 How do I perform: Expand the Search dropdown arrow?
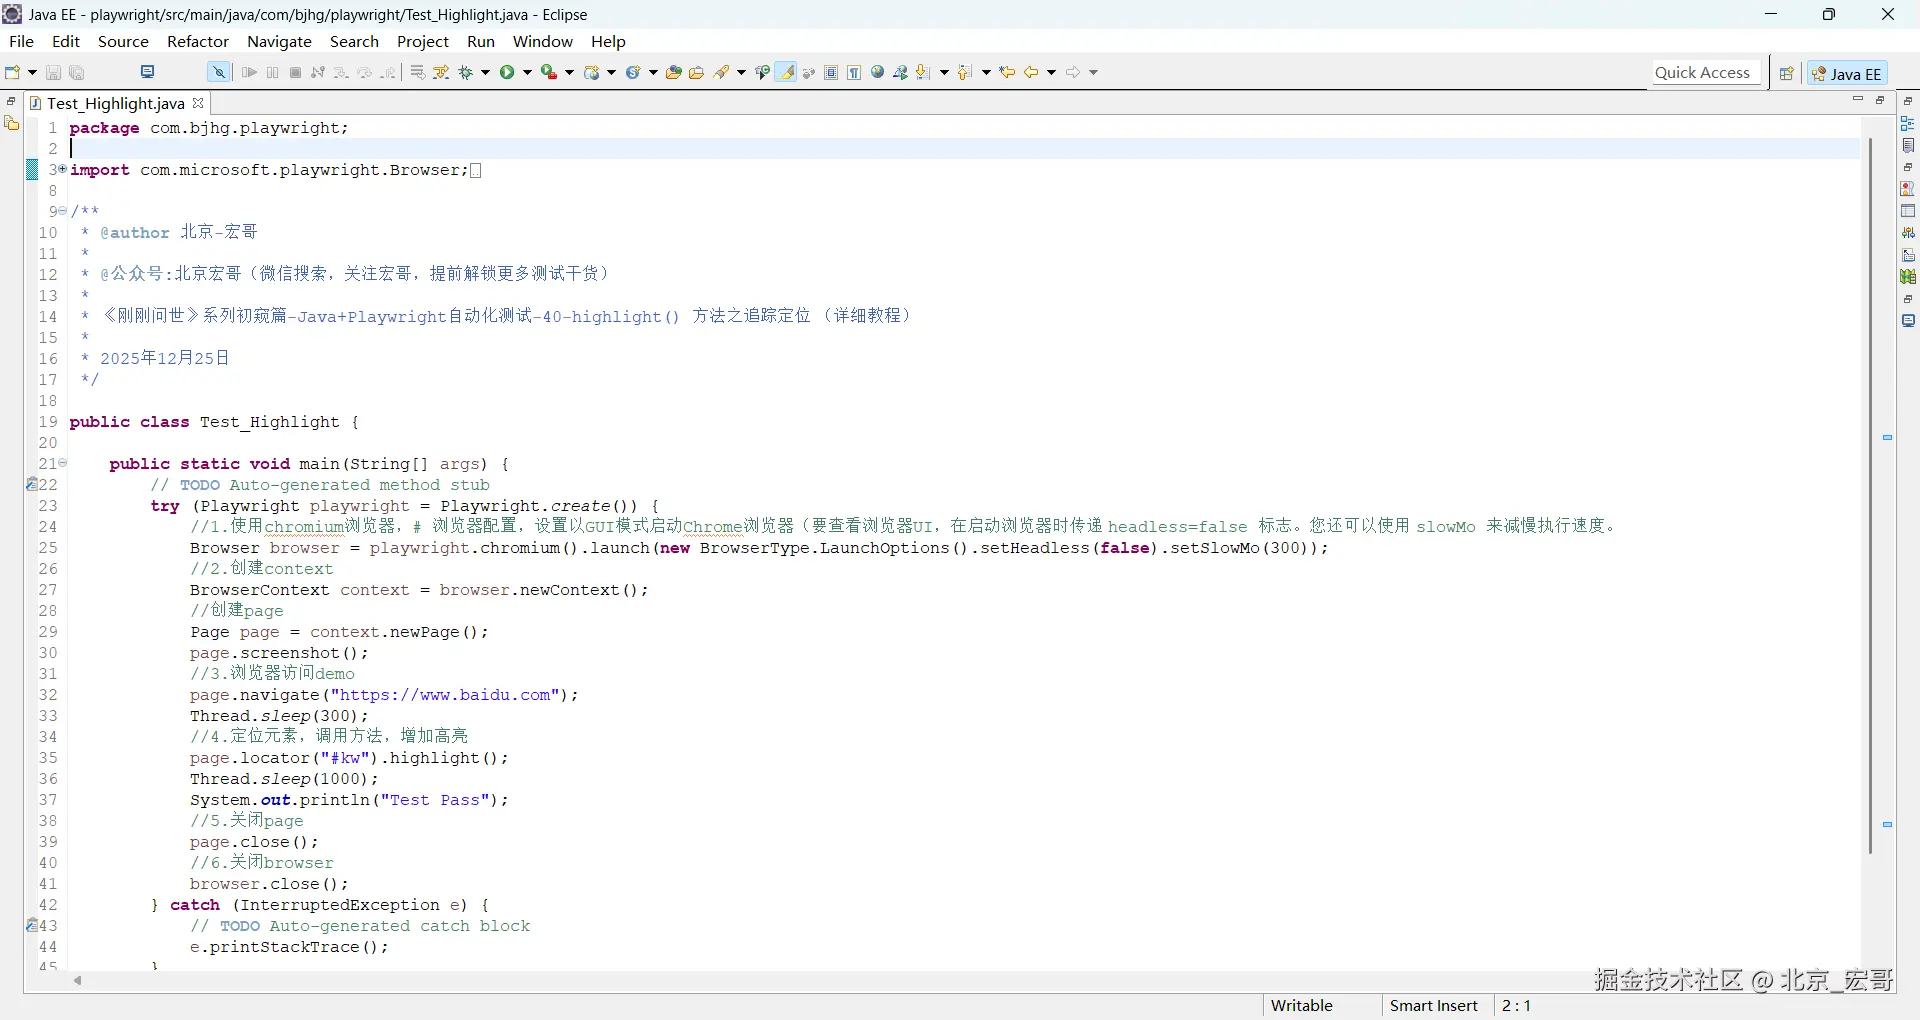click(x=742, y=72)
